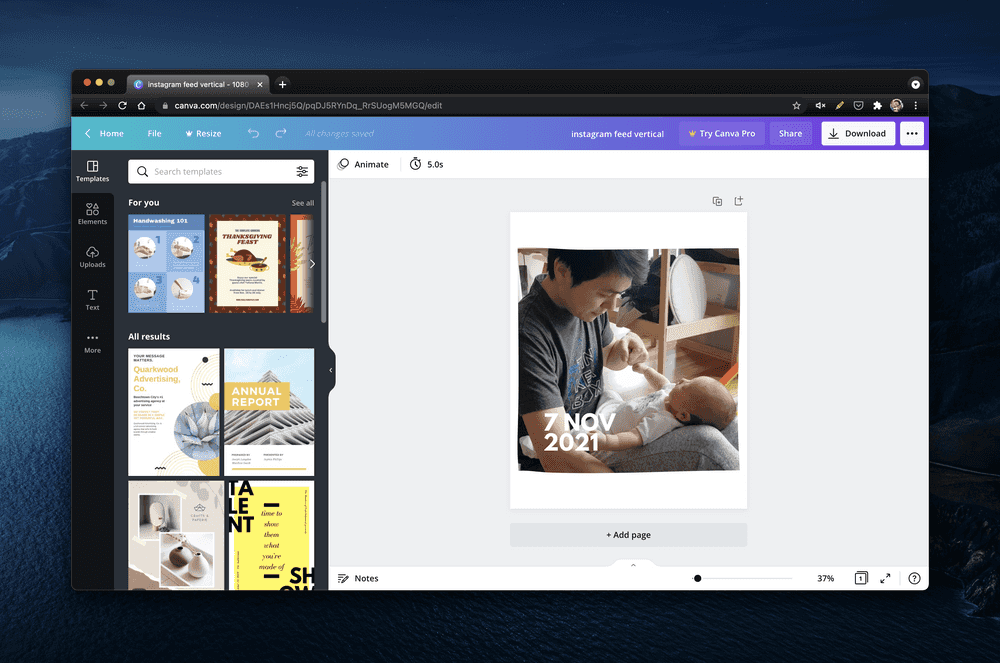1000x663 pixels.
Task: Open the Templates sidebar panel
Action: pyautogui.click(x=92, y=171)
